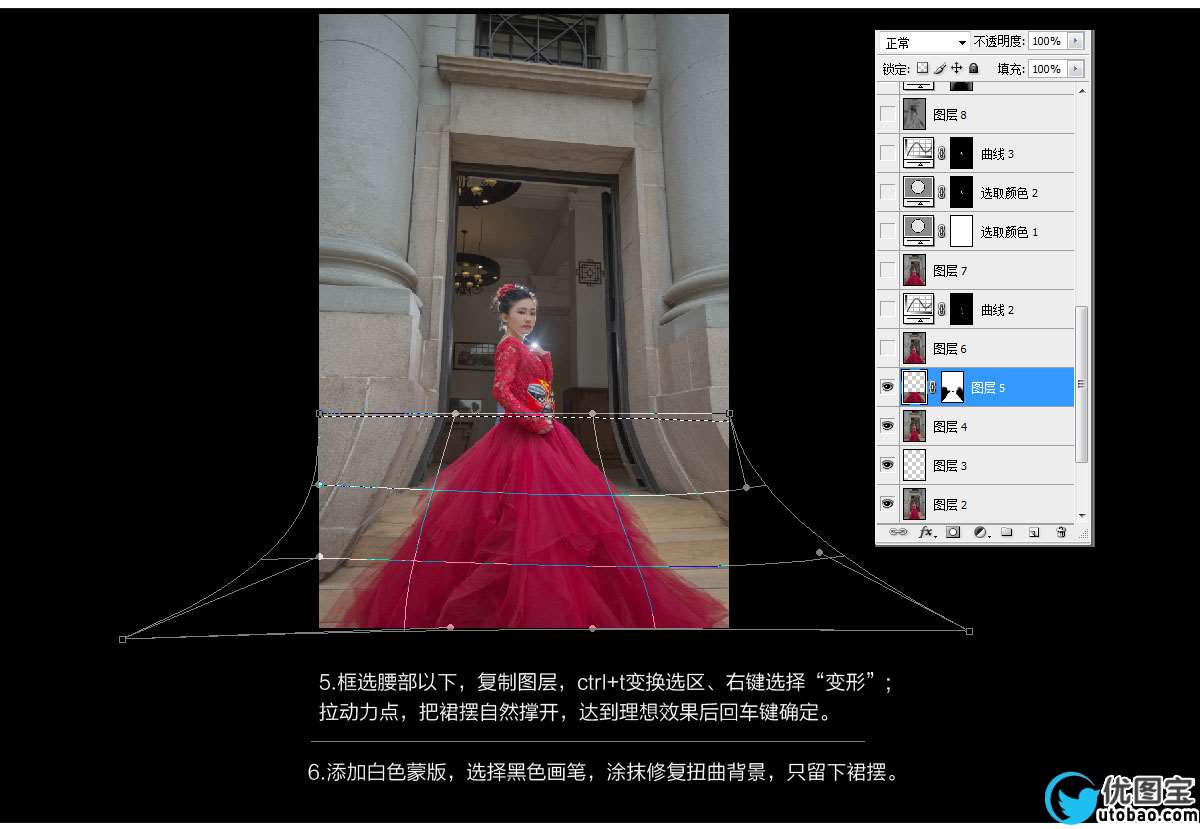Show 曲线 2 layer visibility box
Image resolution: width=1200 pixels, height=829 pixels.
(x=888, y=309)
